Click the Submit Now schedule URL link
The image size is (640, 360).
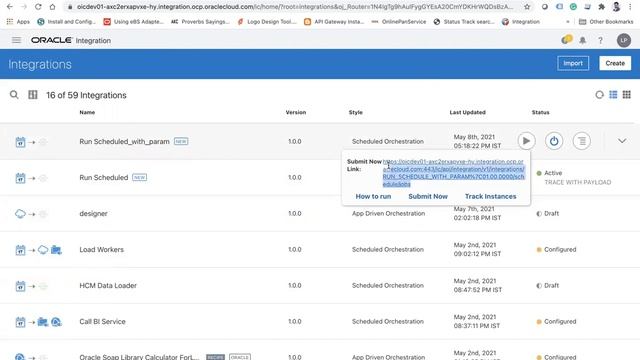[453, 173]
